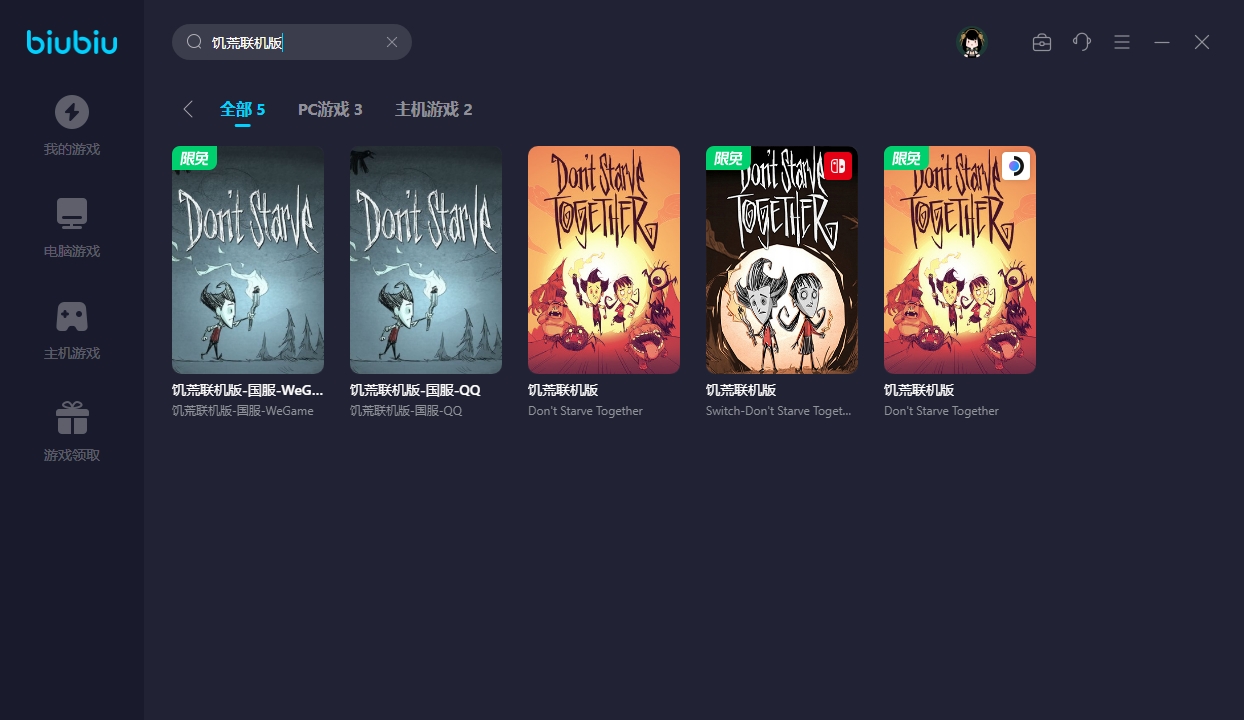The width and height of the screenshot is (1244, 720).
Task: Click the search magnifier icon
Action: [194, 42]
